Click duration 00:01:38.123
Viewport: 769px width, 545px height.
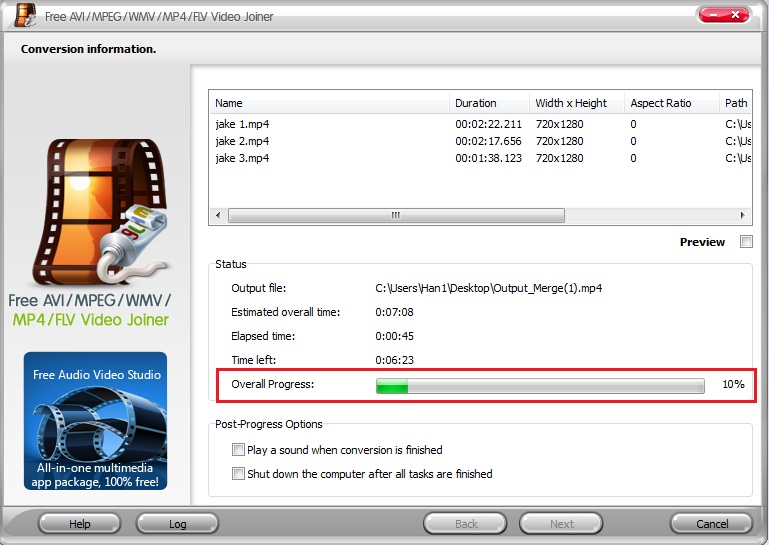pyautogui.click(x=488, y=158)
